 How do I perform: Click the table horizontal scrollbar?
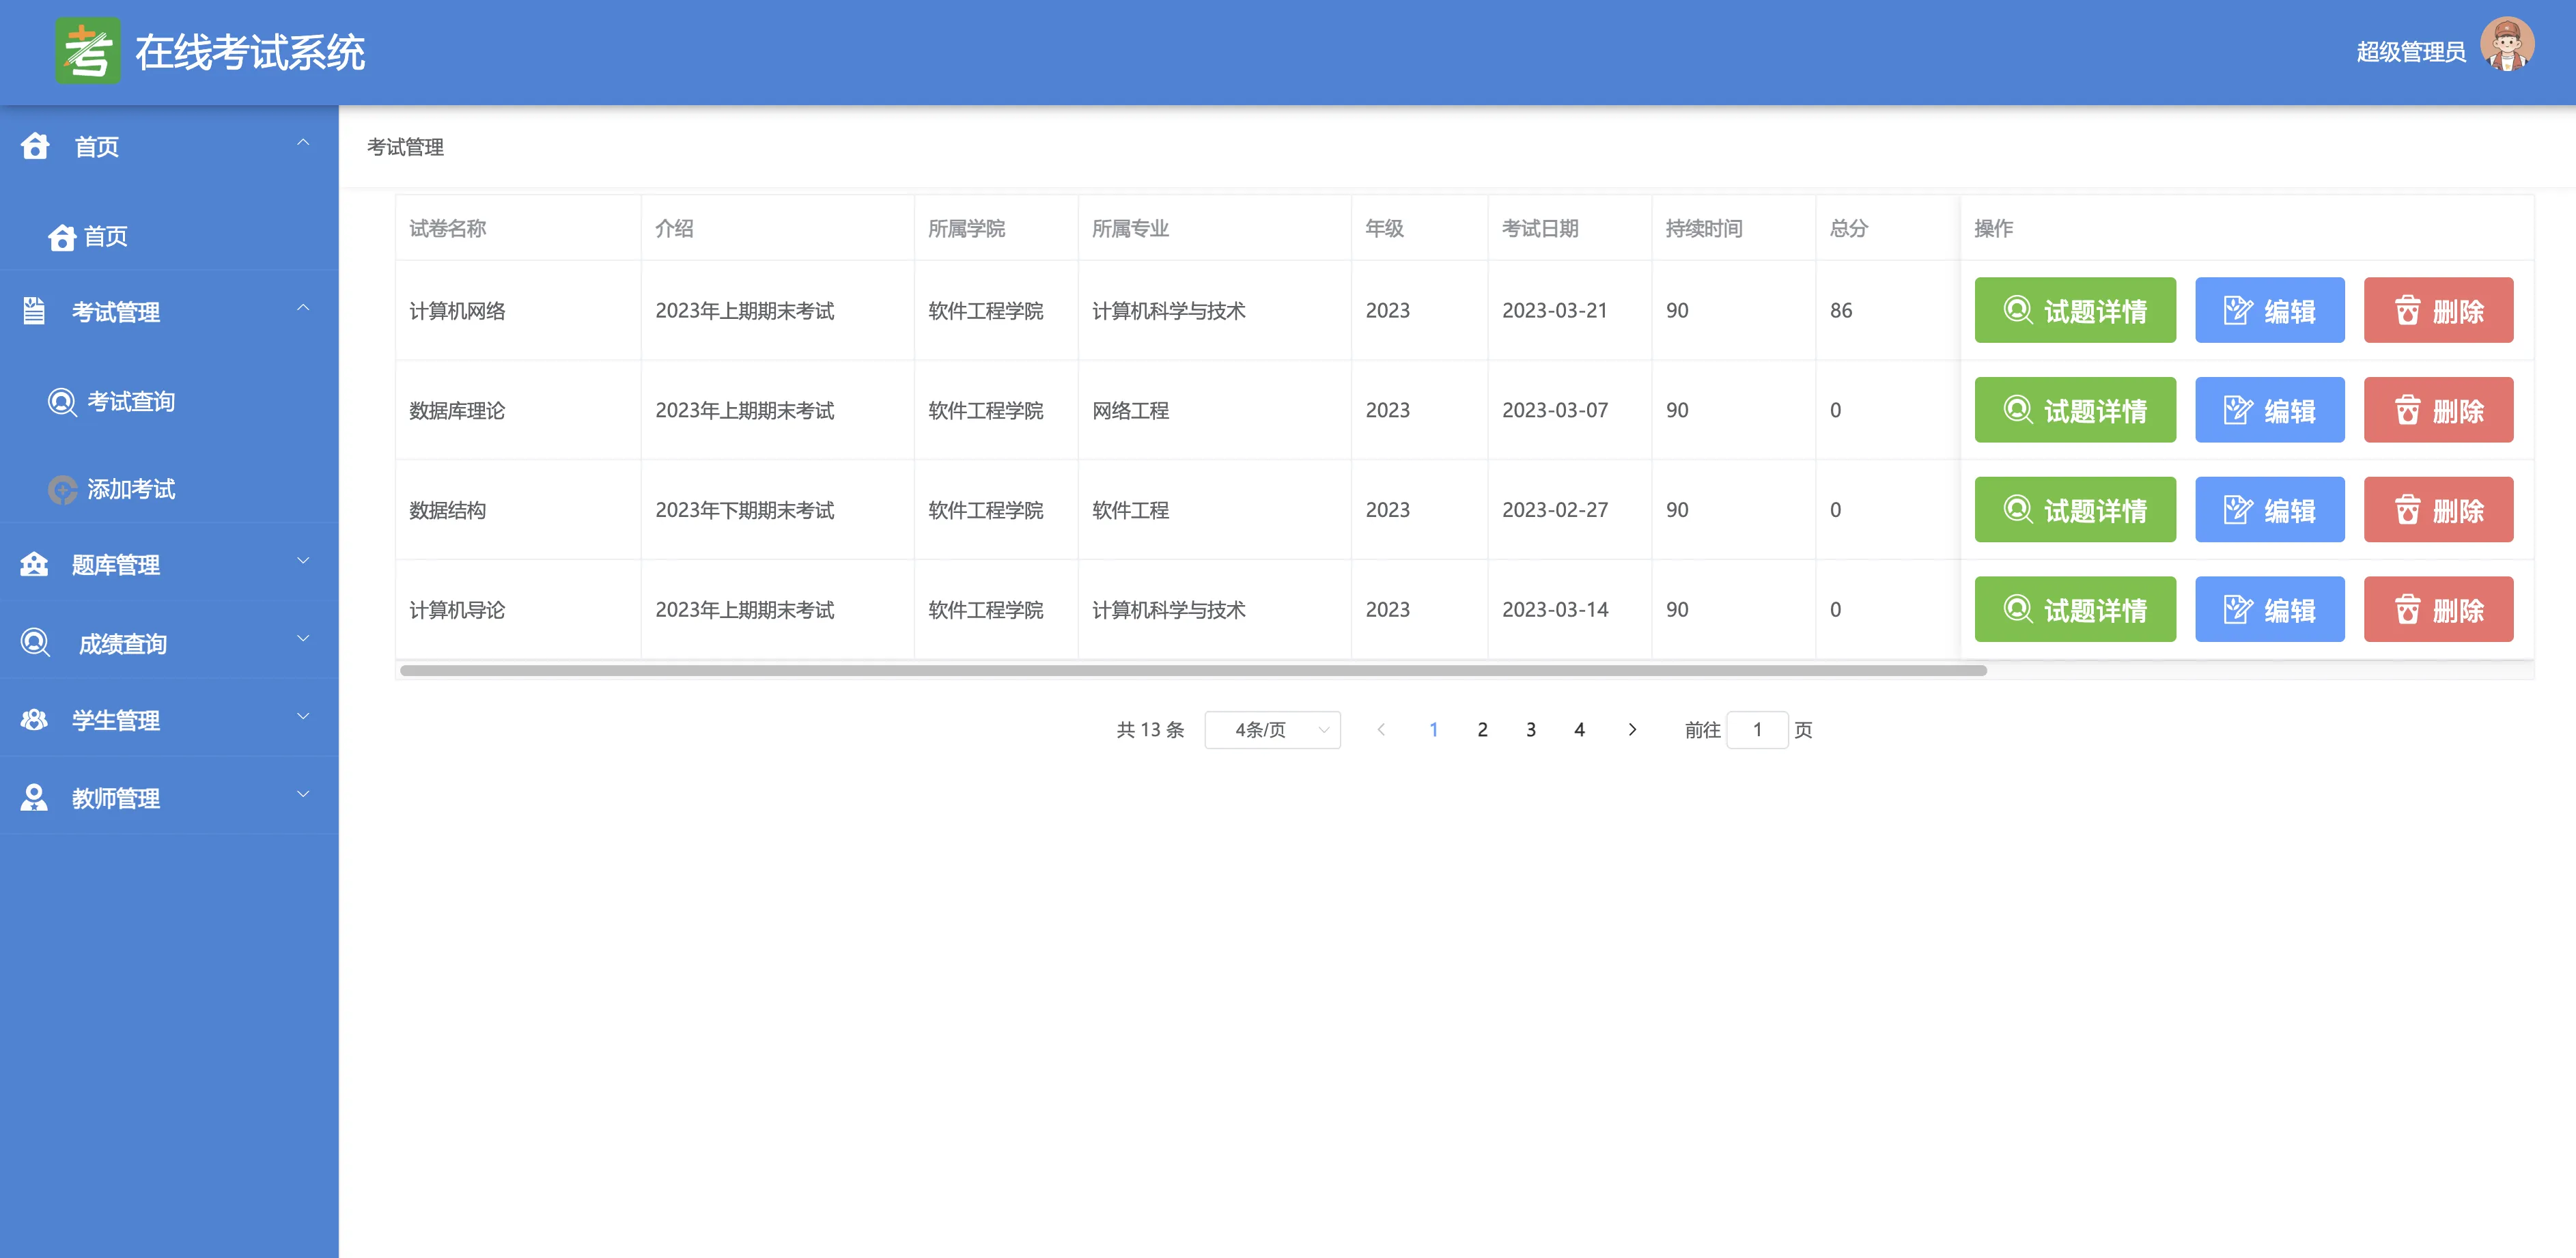tap(1192, 671)
